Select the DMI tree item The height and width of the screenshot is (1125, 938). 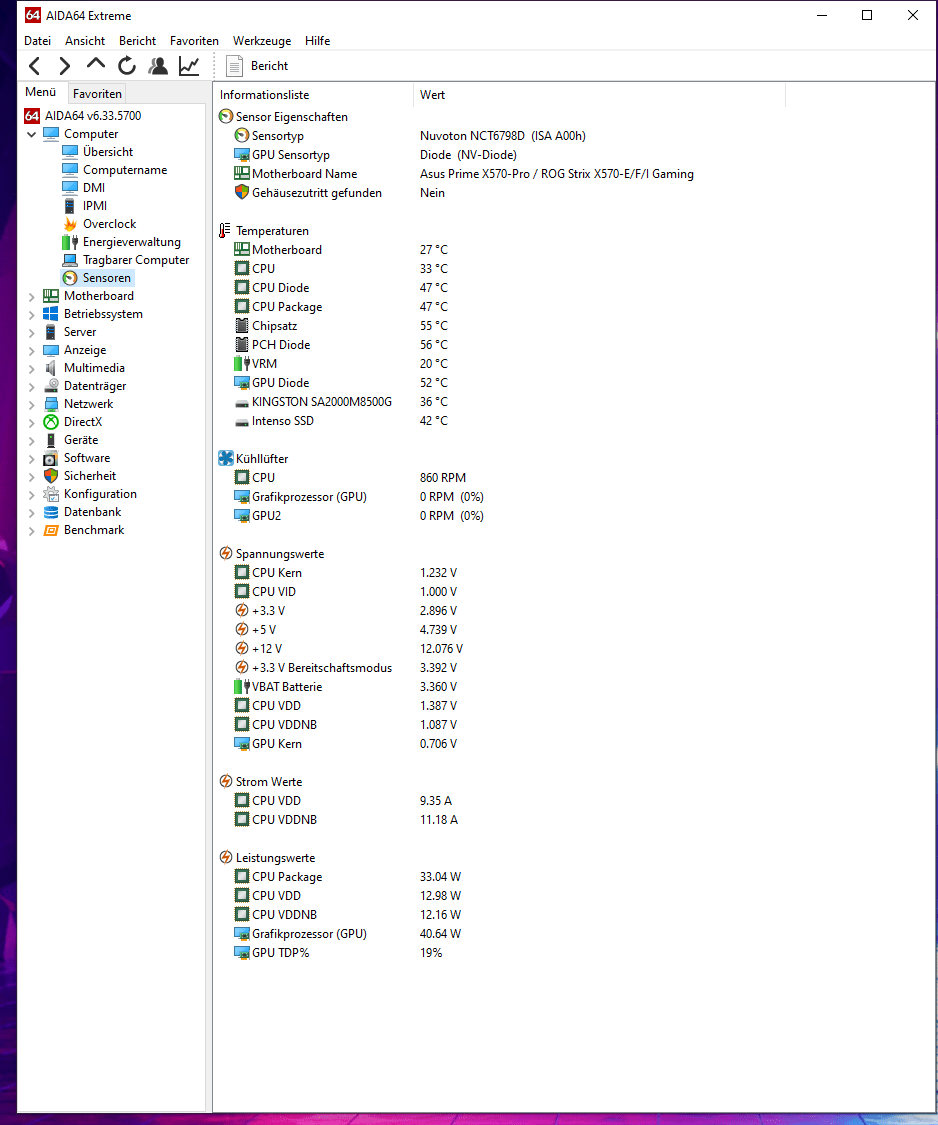(x=93, y=187)
